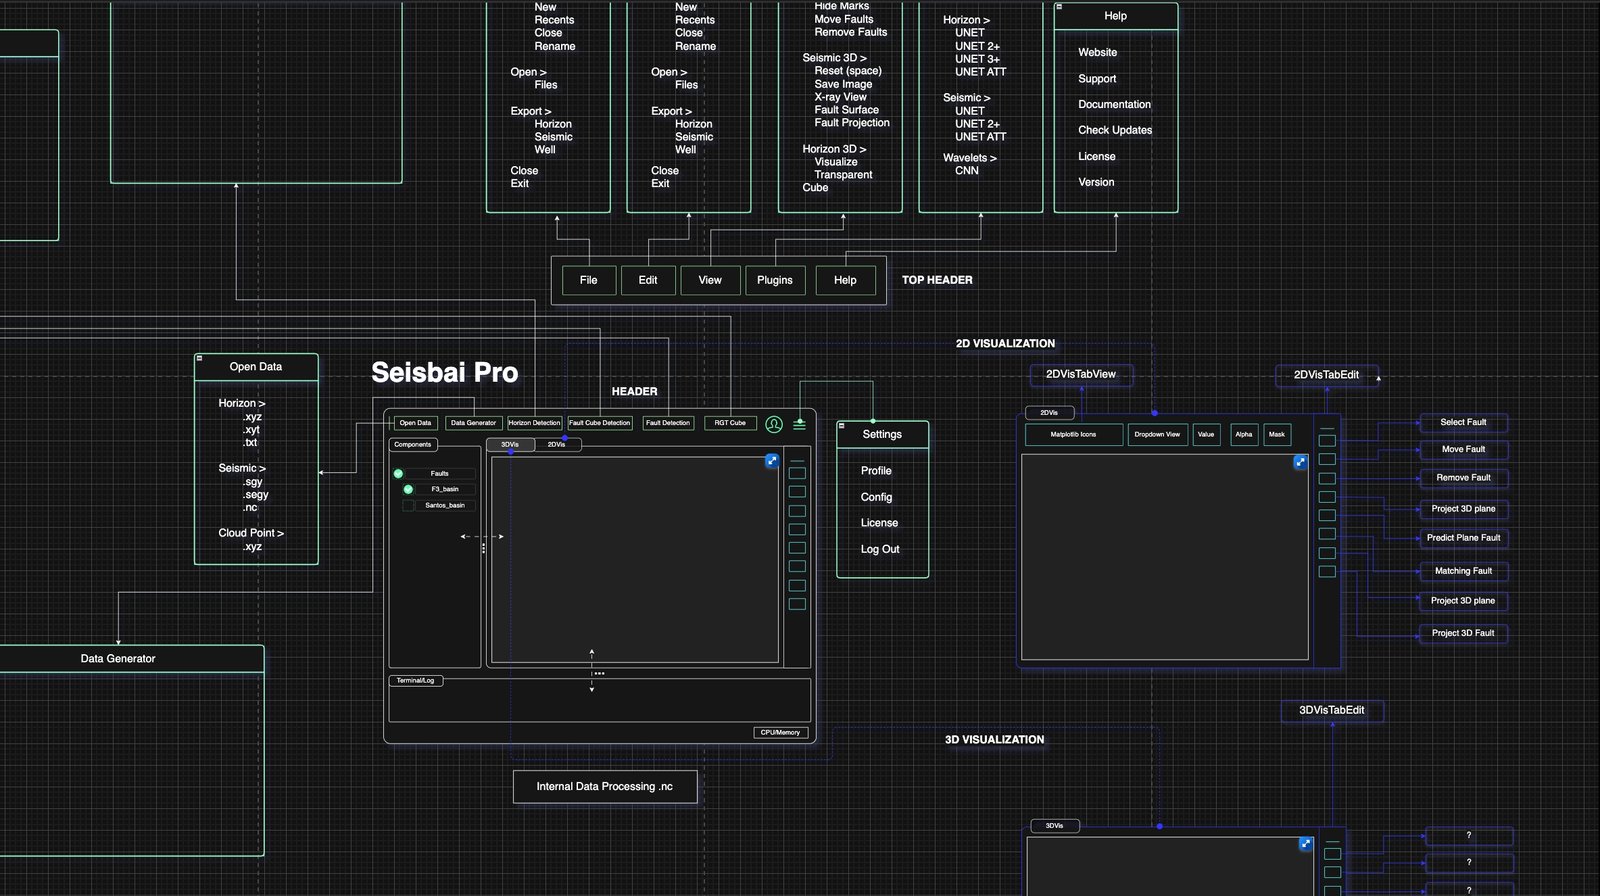Click the user profile avatar icon

coord(774,424)
